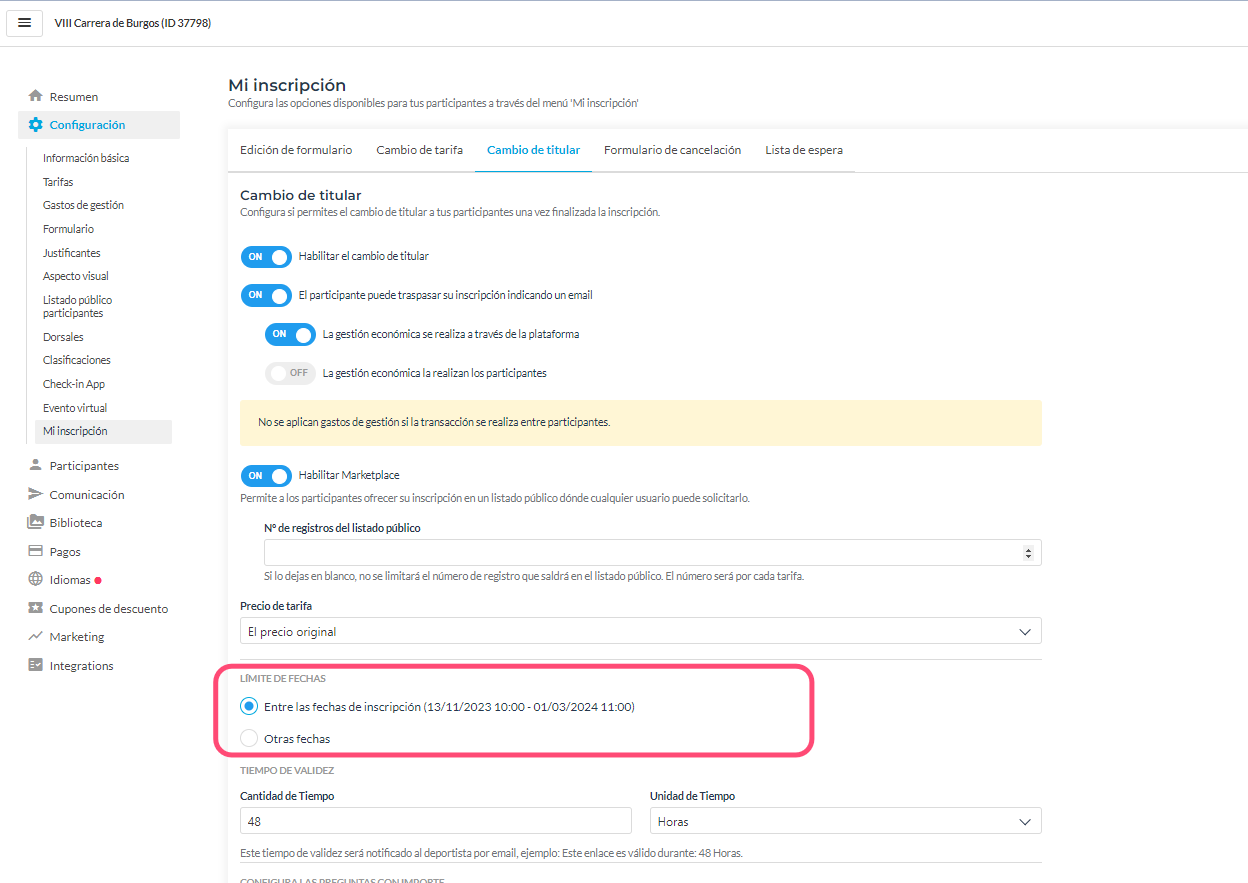The image size is (1248, 883).
Task: Click the Resumen home icon
Action: 36,96
